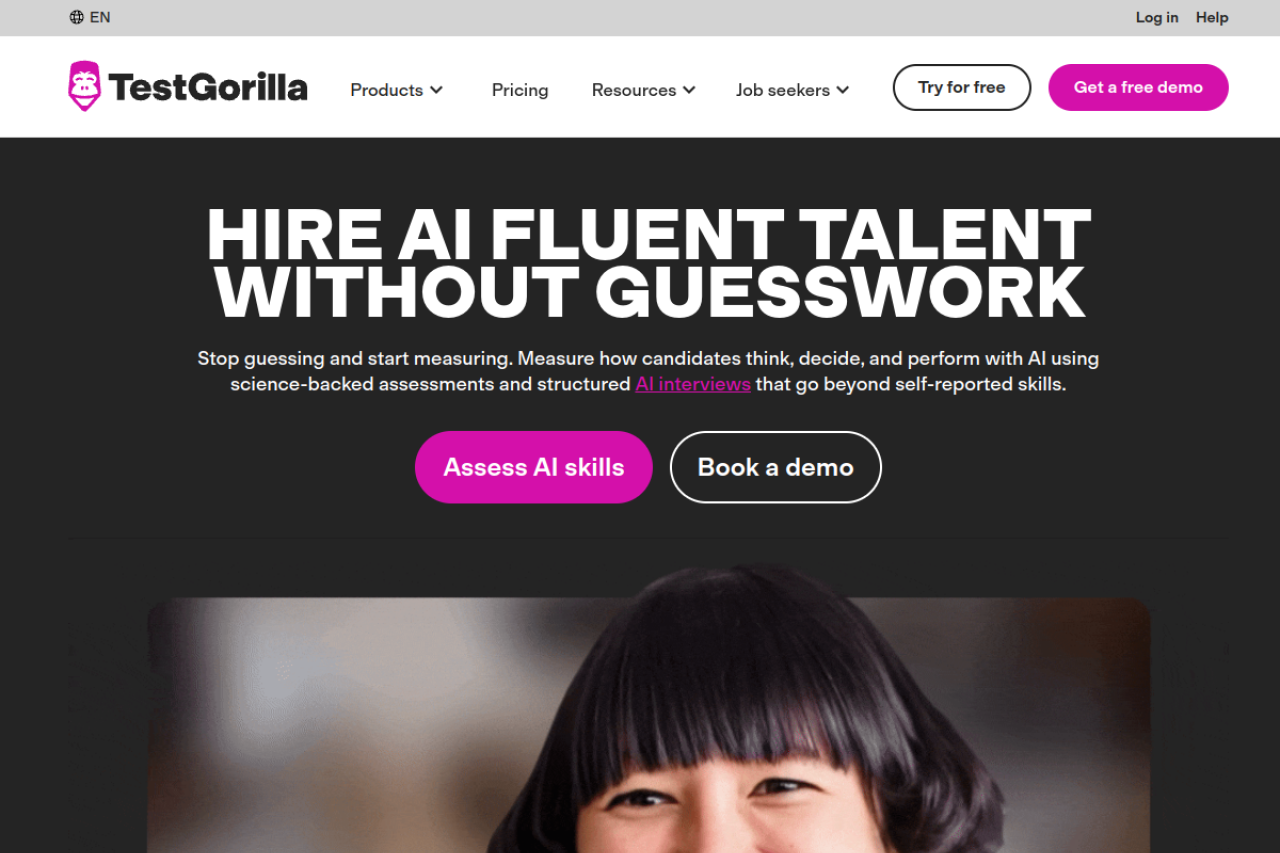Open the Resources menu
Viewport: 1280px width, 853px height.
pos(643,90)
